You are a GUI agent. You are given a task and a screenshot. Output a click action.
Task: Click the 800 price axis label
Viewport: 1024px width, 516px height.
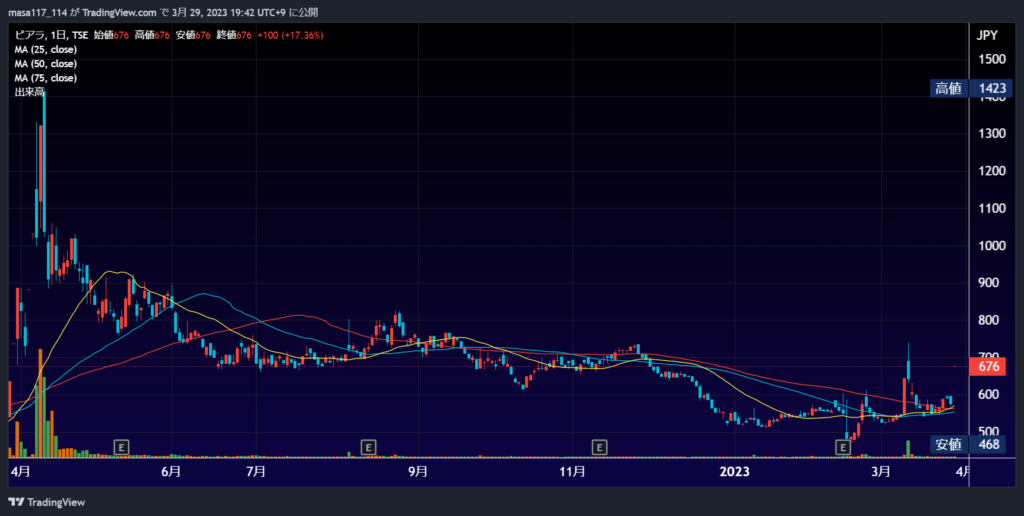(x=989, y=320)
